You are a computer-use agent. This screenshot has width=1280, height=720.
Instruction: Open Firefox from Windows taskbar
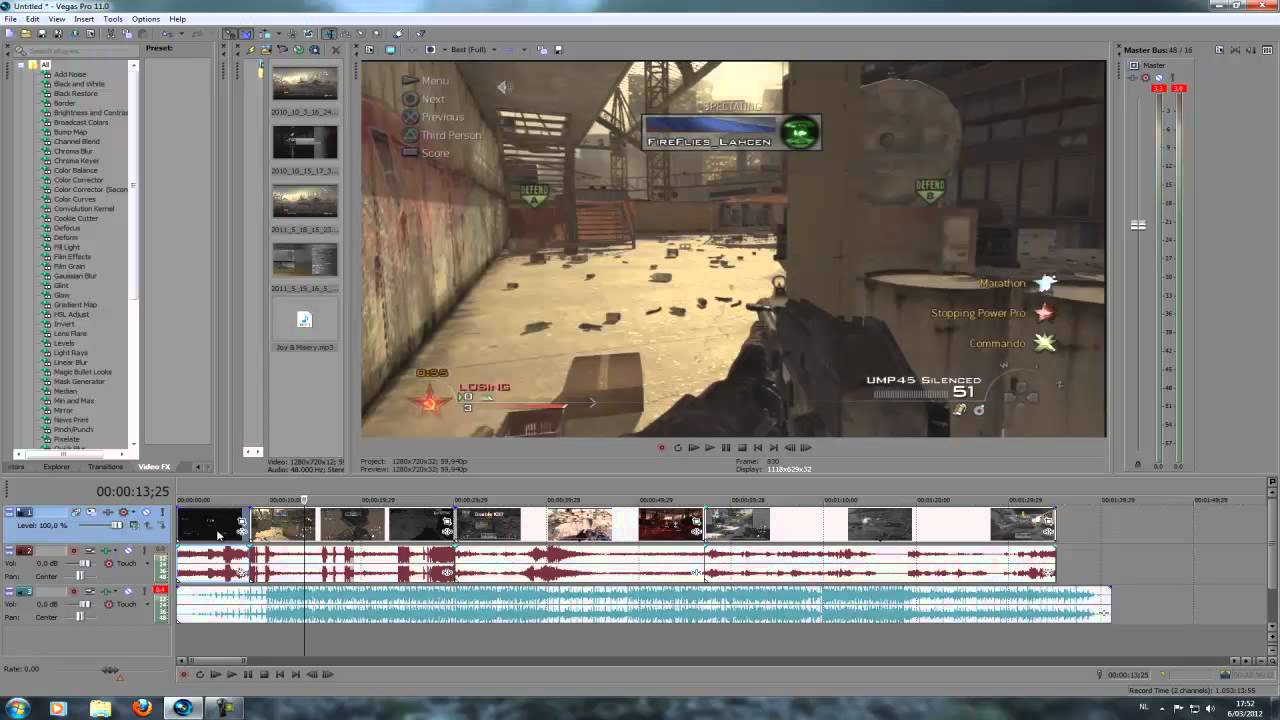[x=142, y=708]
